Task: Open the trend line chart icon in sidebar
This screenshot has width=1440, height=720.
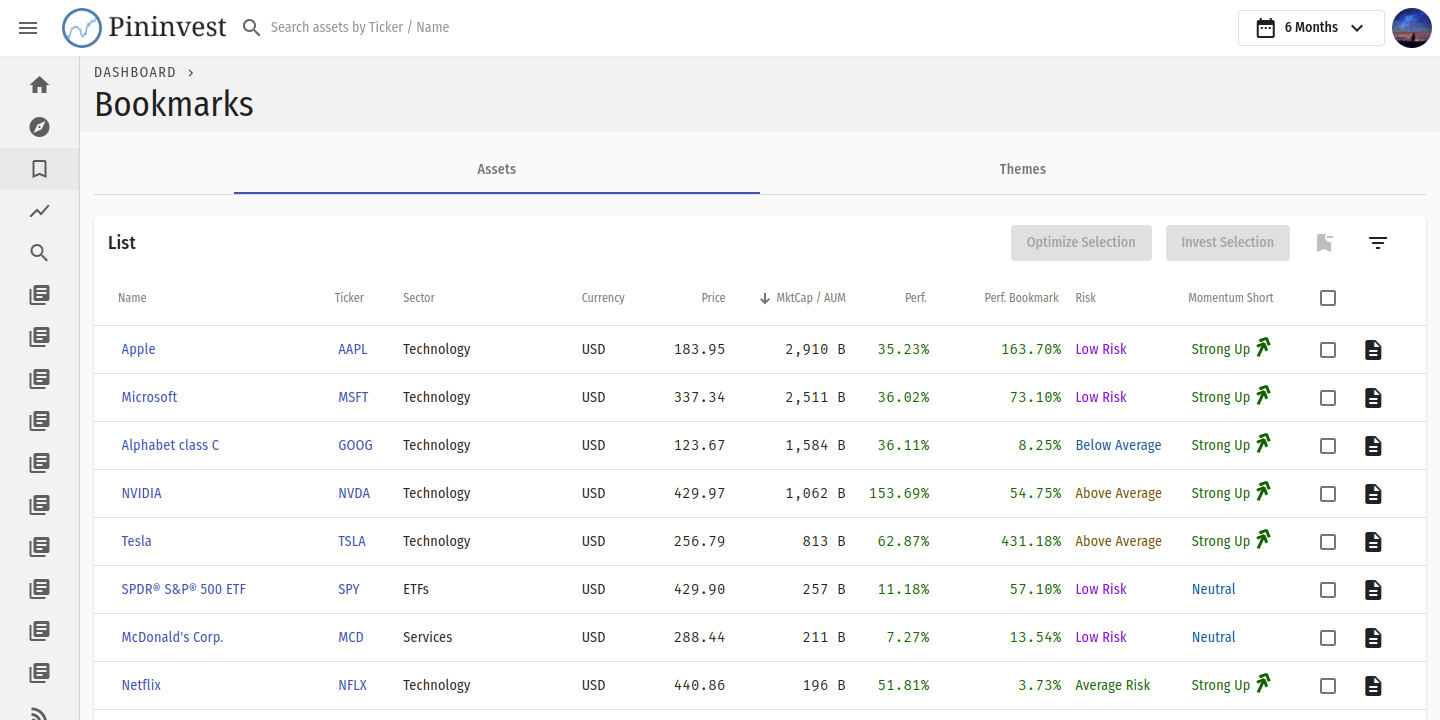Action: pos(39,211)
